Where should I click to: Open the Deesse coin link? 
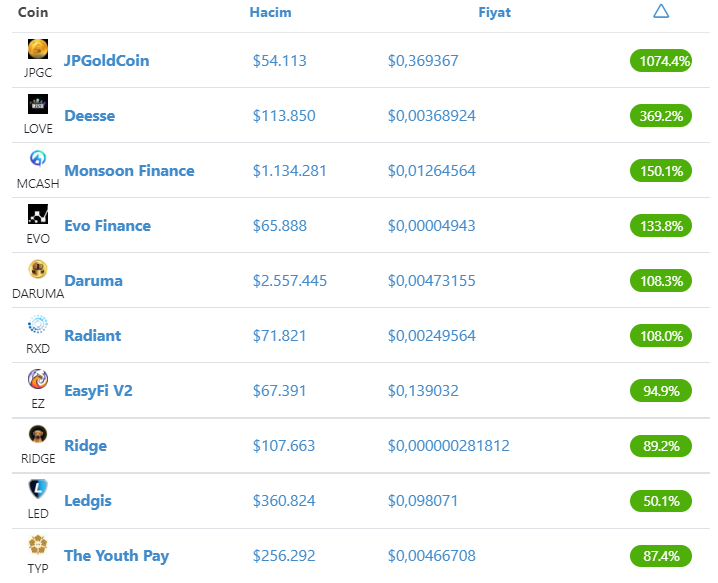[90, 115]
